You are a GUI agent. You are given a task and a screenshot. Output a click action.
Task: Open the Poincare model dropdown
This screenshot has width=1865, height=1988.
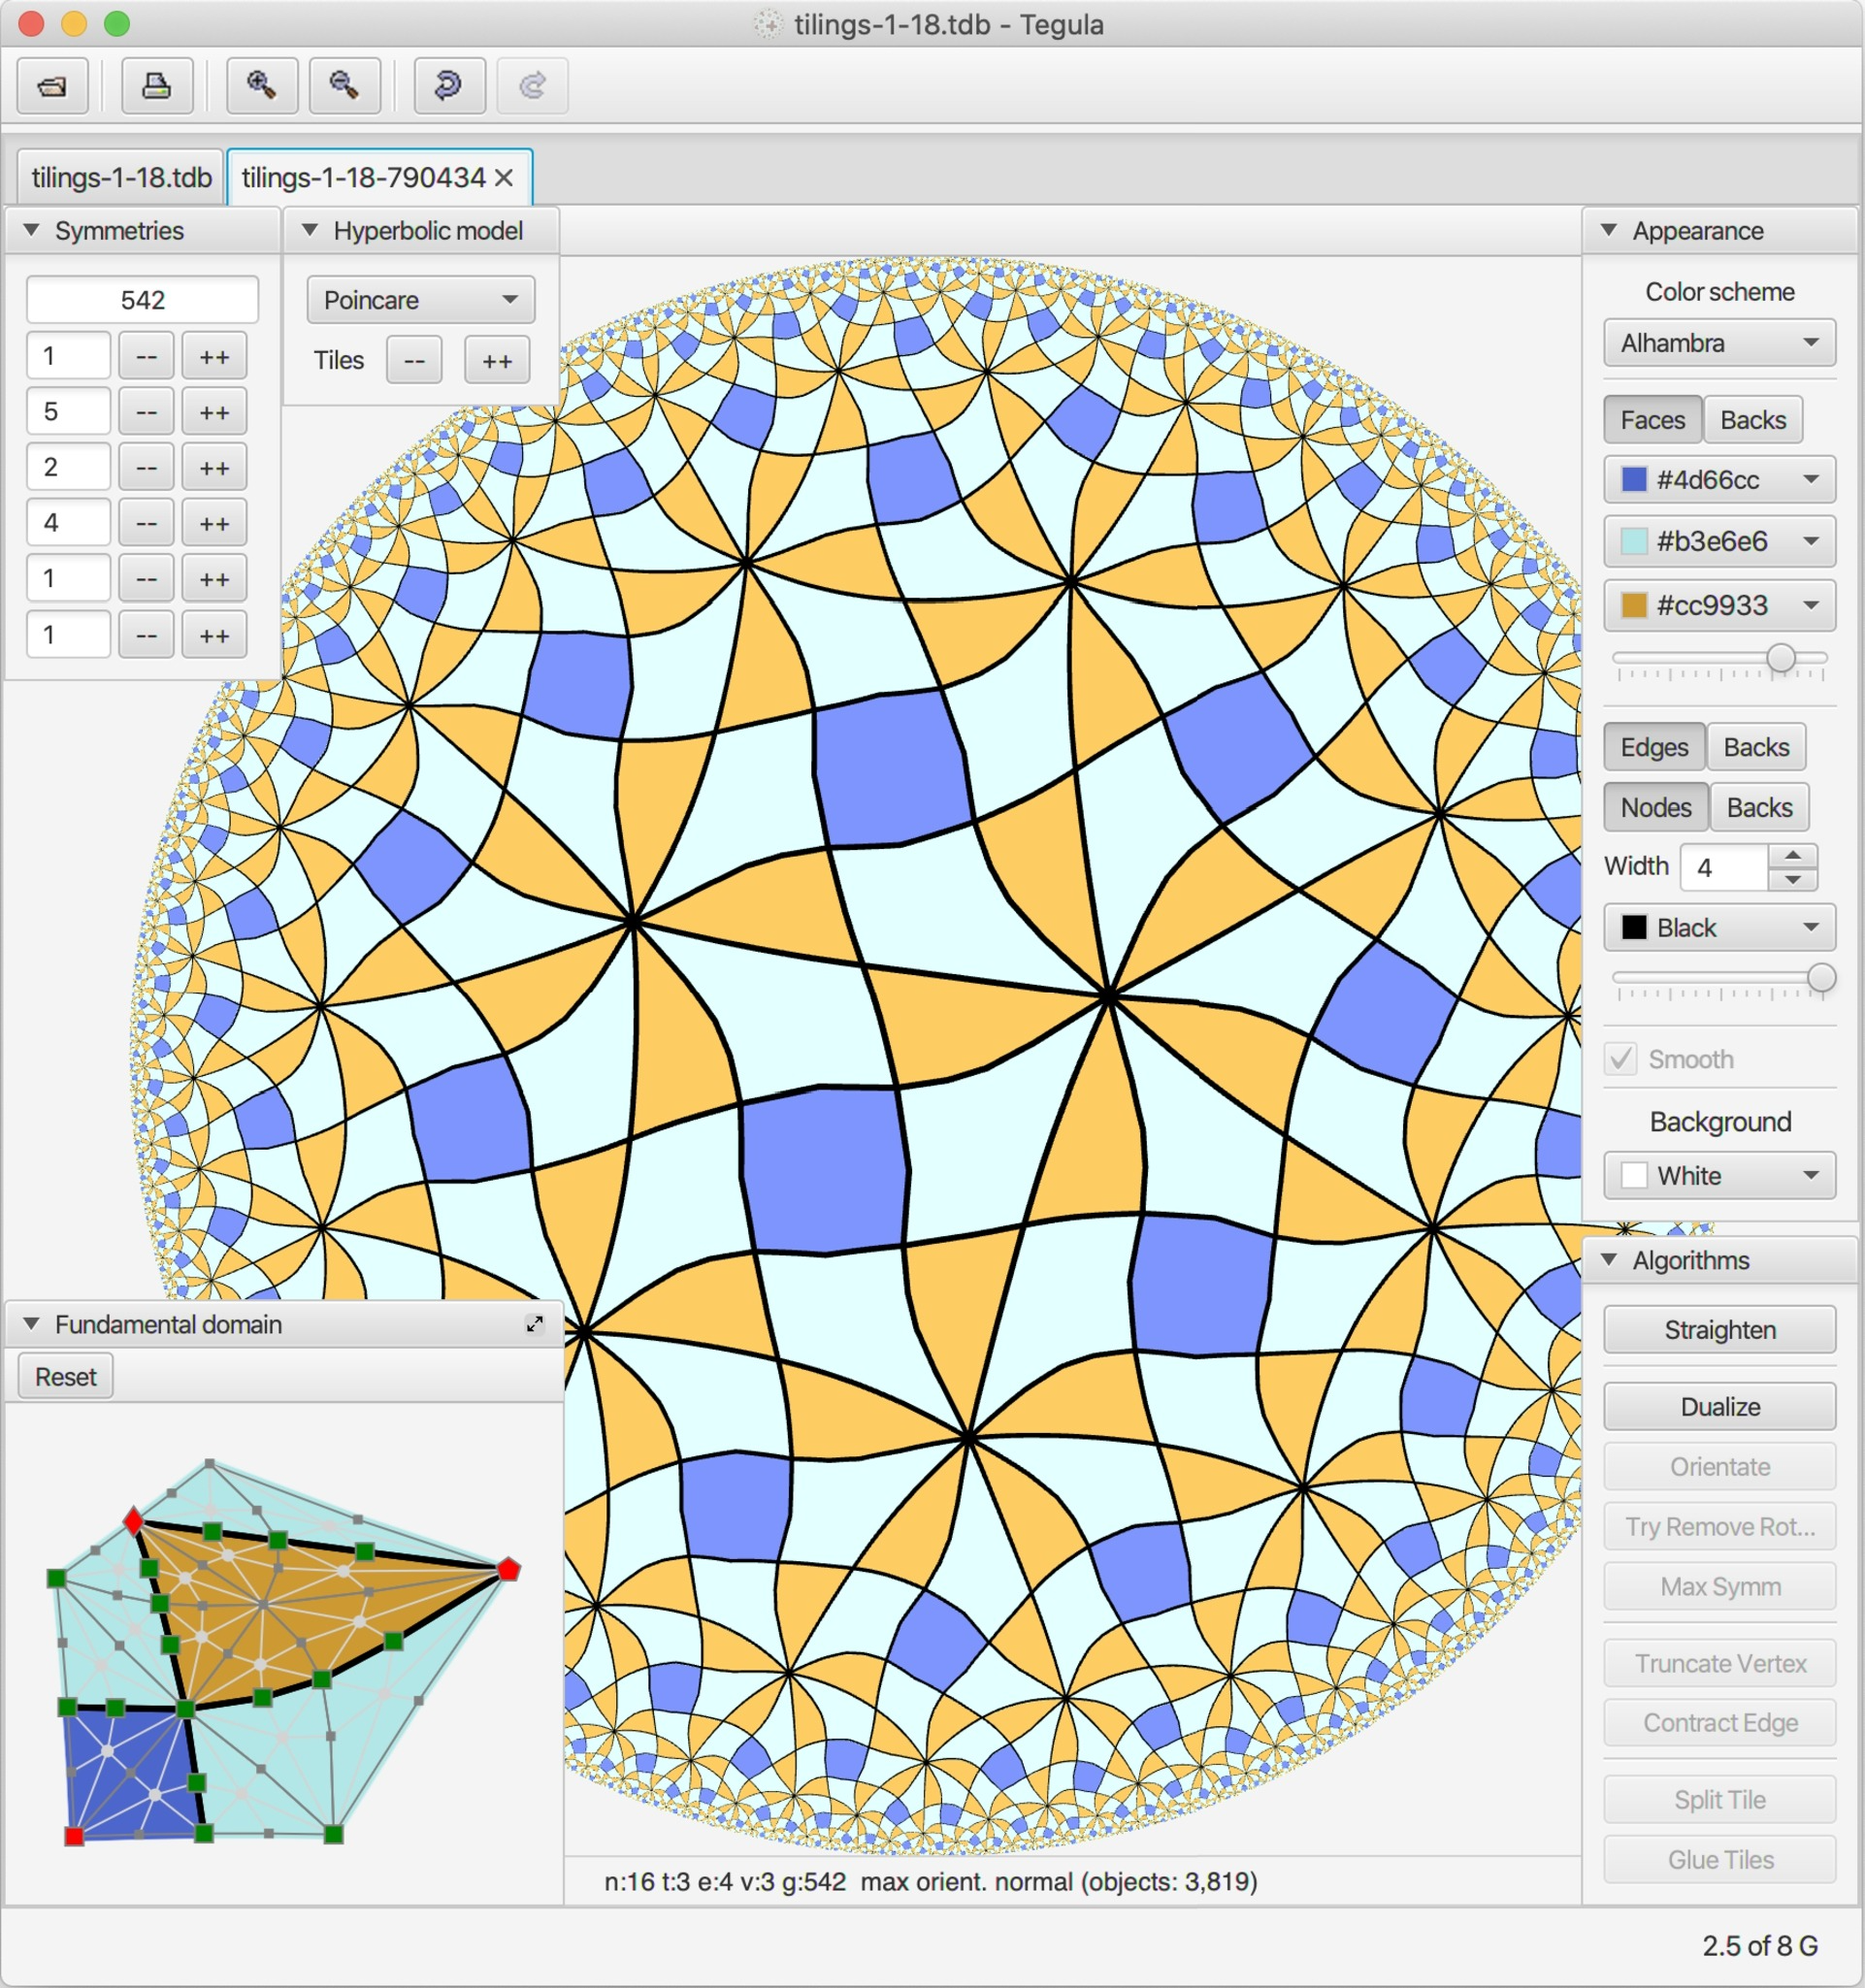click(421, 300)
